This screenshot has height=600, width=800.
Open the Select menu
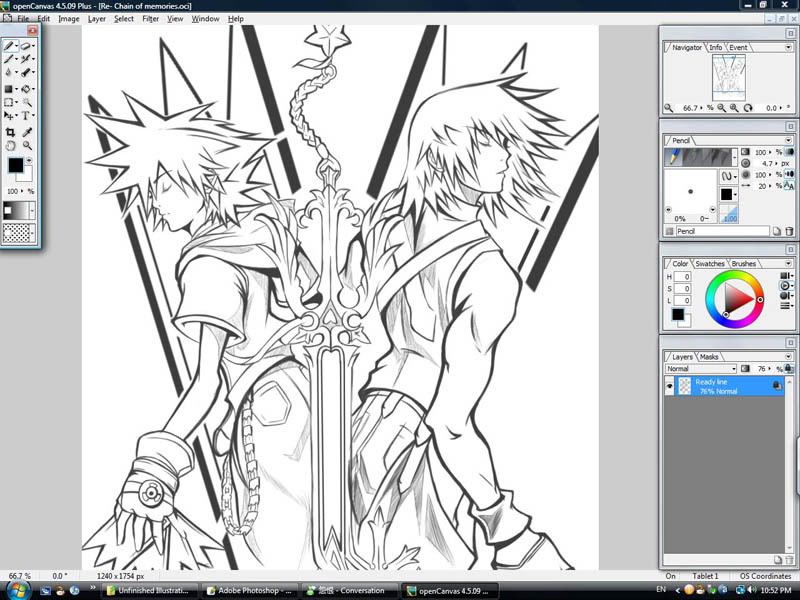point(123,19)
